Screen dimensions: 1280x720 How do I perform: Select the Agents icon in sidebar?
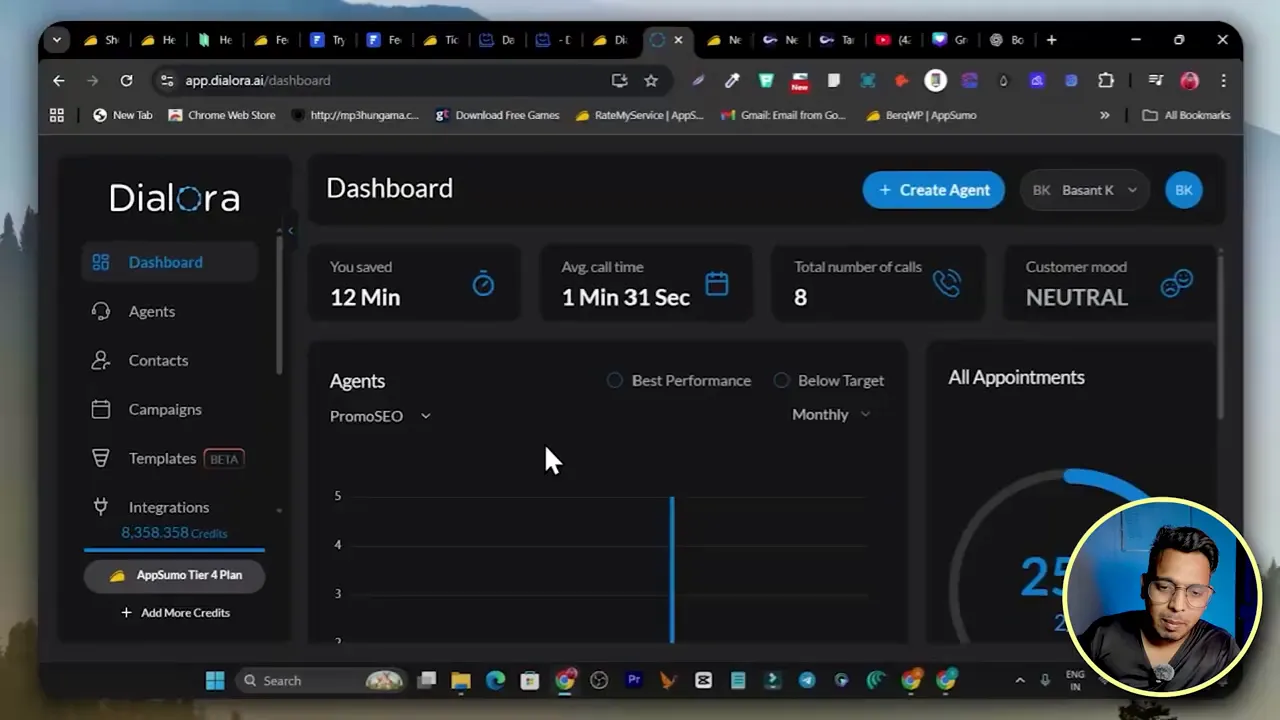click(101, 311)
